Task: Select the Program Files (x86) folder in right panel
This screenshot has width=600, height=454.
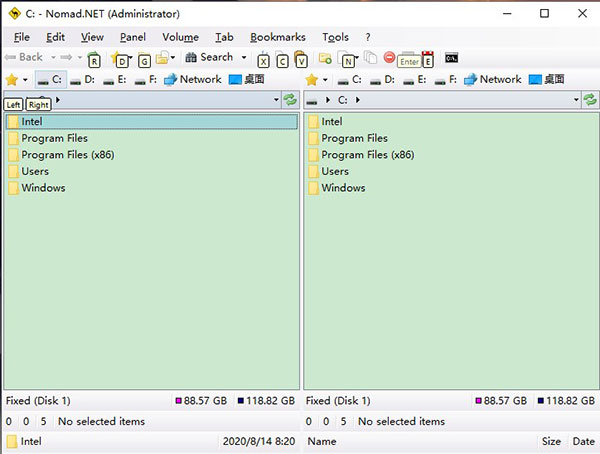Action: 367,155
